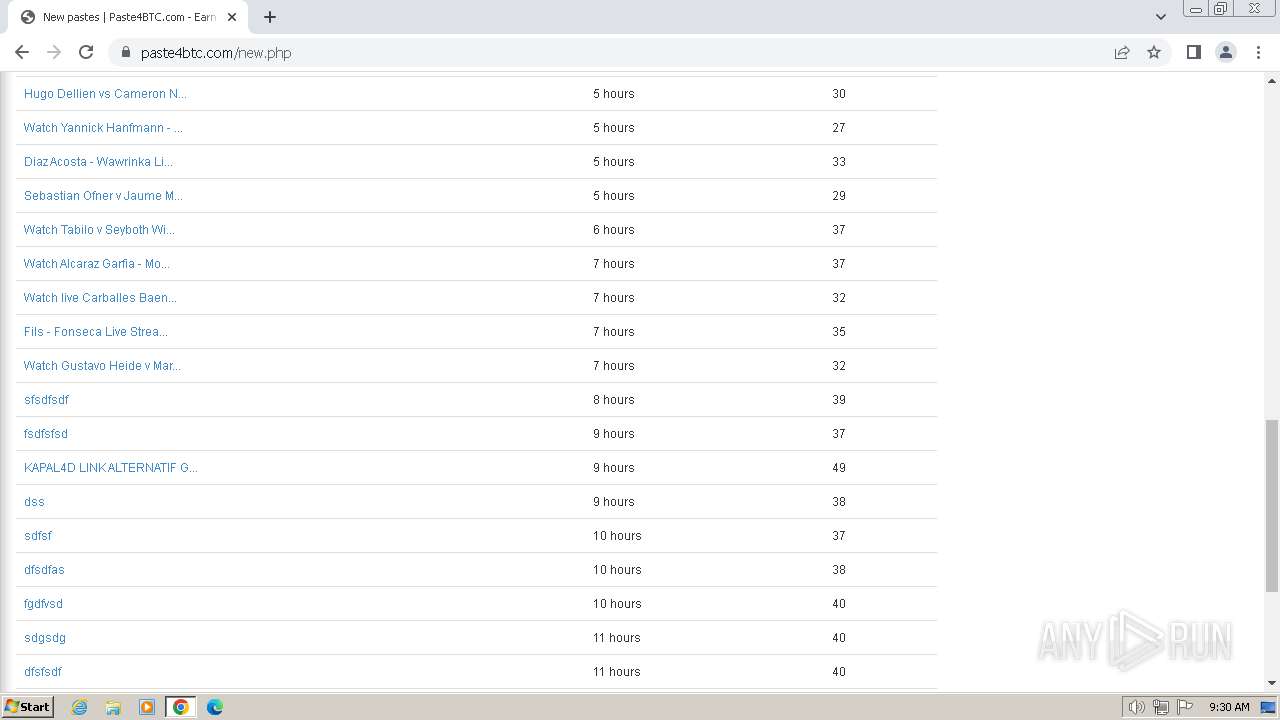Open the sdgsdg paste
This screenshot has width=1280, height=720.
click(x=45, y=638)
